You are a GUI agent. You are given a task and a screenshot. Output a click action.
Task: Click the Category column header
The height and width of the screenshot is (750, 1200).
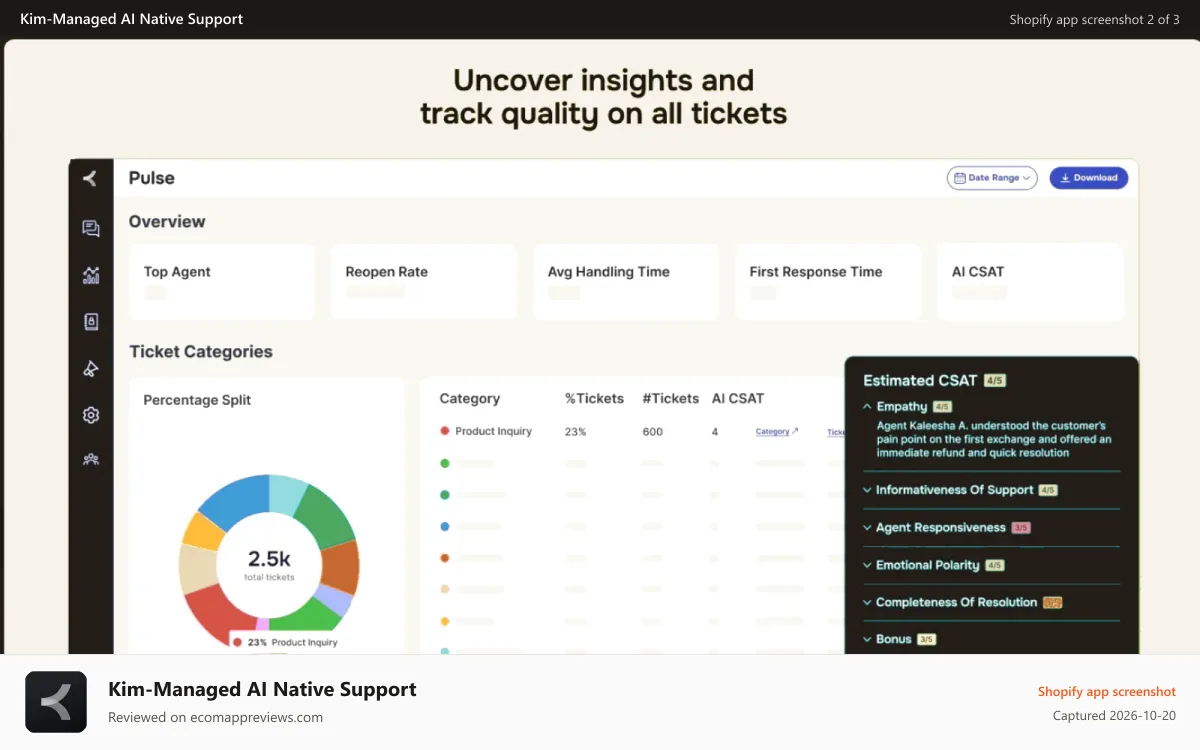tap(469, 398)
